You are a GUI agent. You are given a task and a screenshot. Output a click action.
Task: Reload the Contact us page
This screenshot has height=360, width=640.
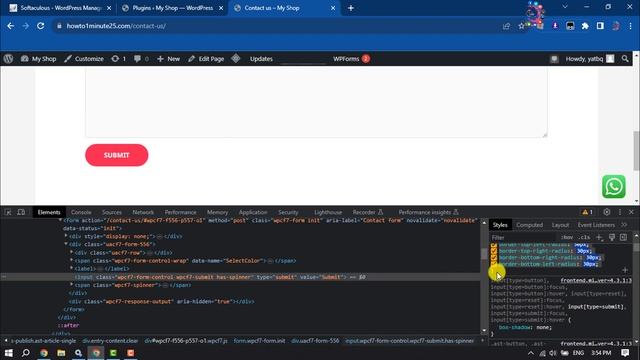pyautogui.click(x=40, y=26)
